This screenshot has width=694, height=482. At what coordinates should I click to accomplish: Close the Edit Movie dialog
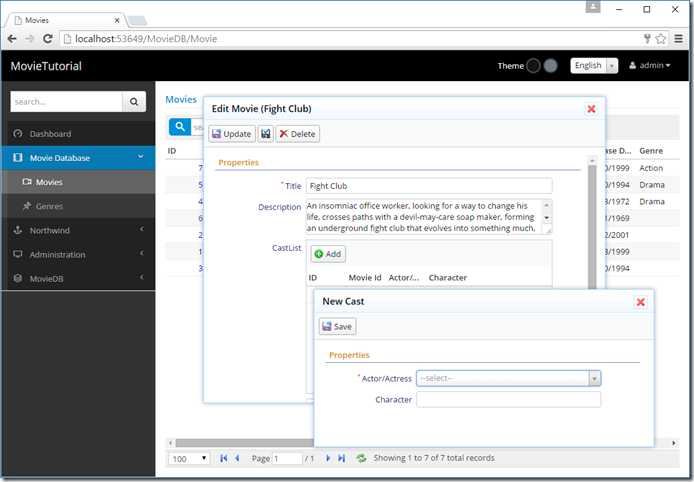[x=591, y=109]
